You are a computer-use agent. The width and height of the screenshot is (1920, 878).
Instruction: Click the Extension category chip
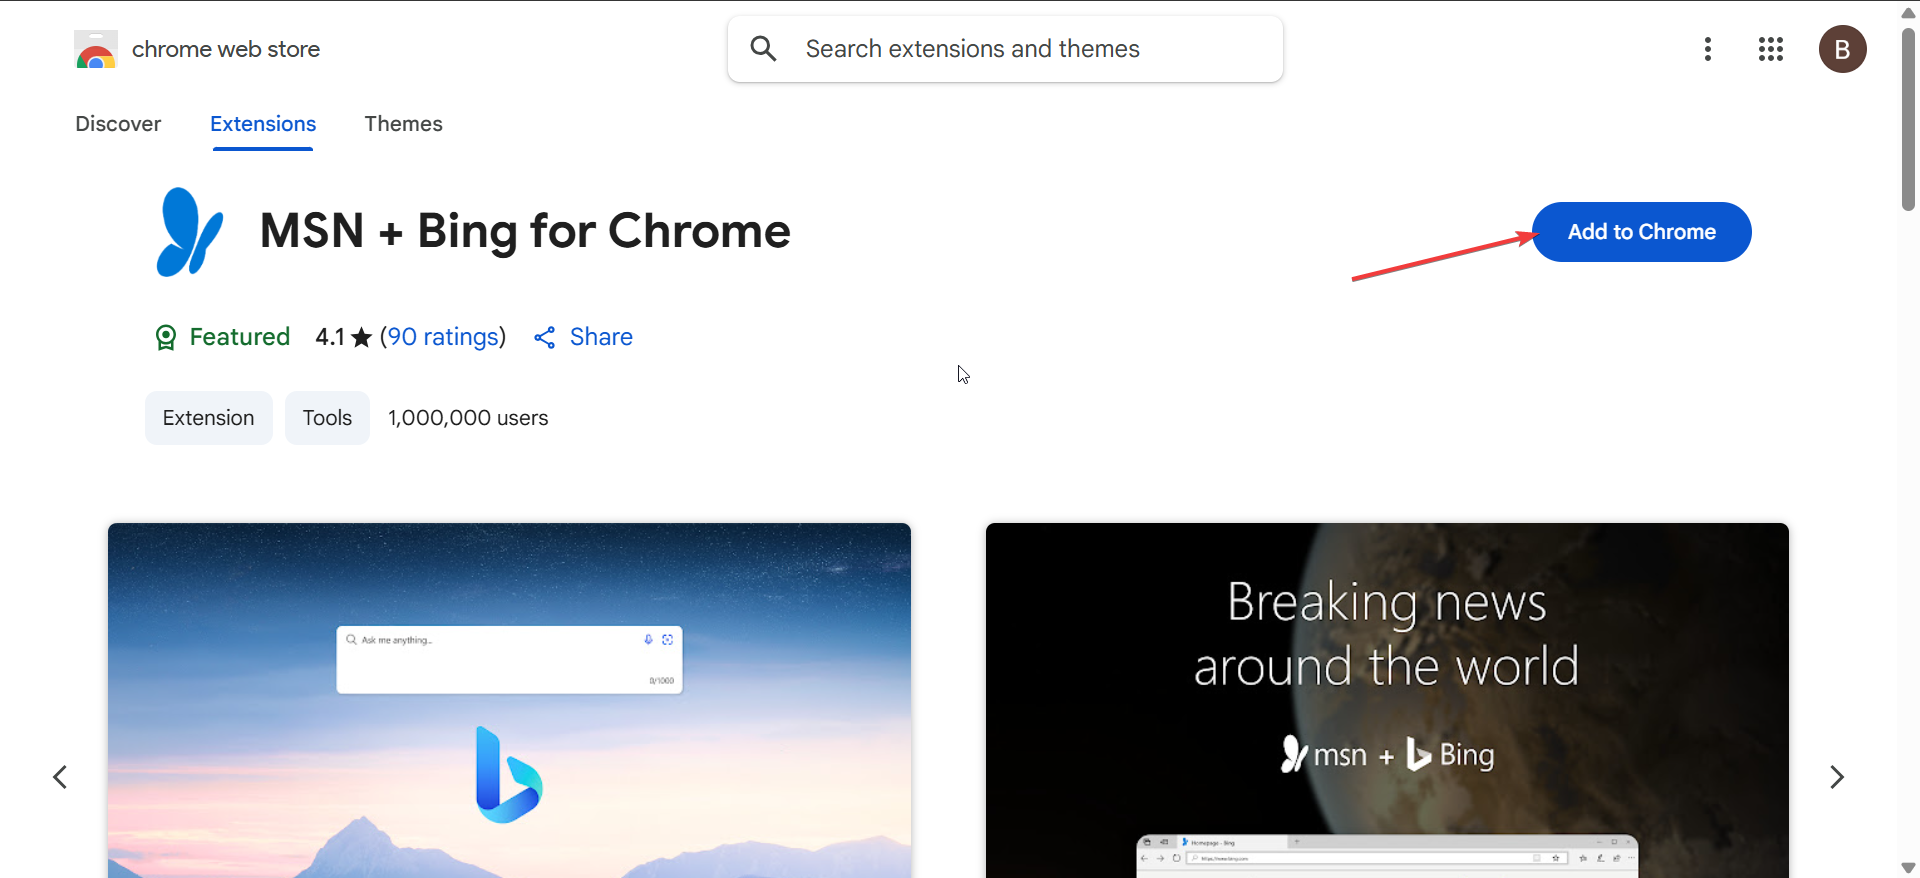pyautogui.click(x=208, y=418)
